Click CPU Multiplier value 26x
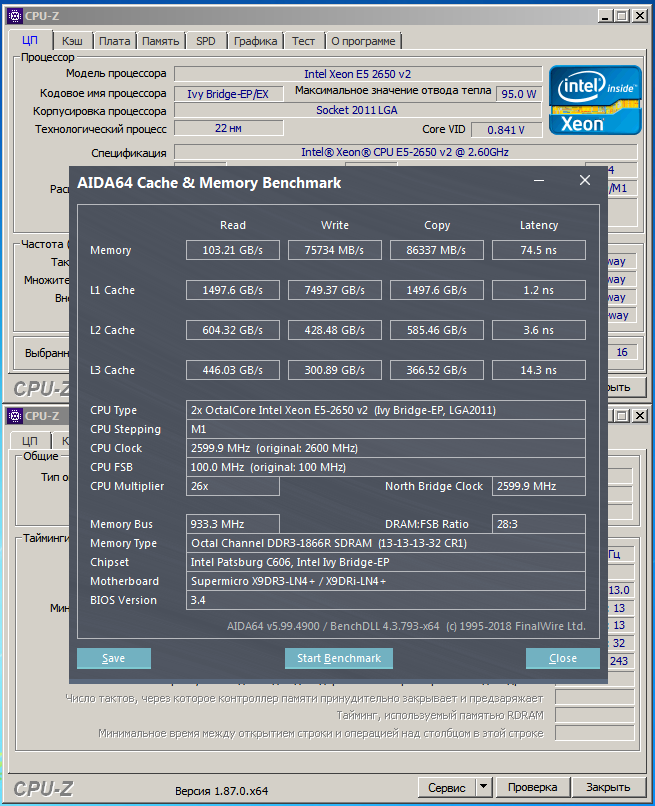 [232, 486]
